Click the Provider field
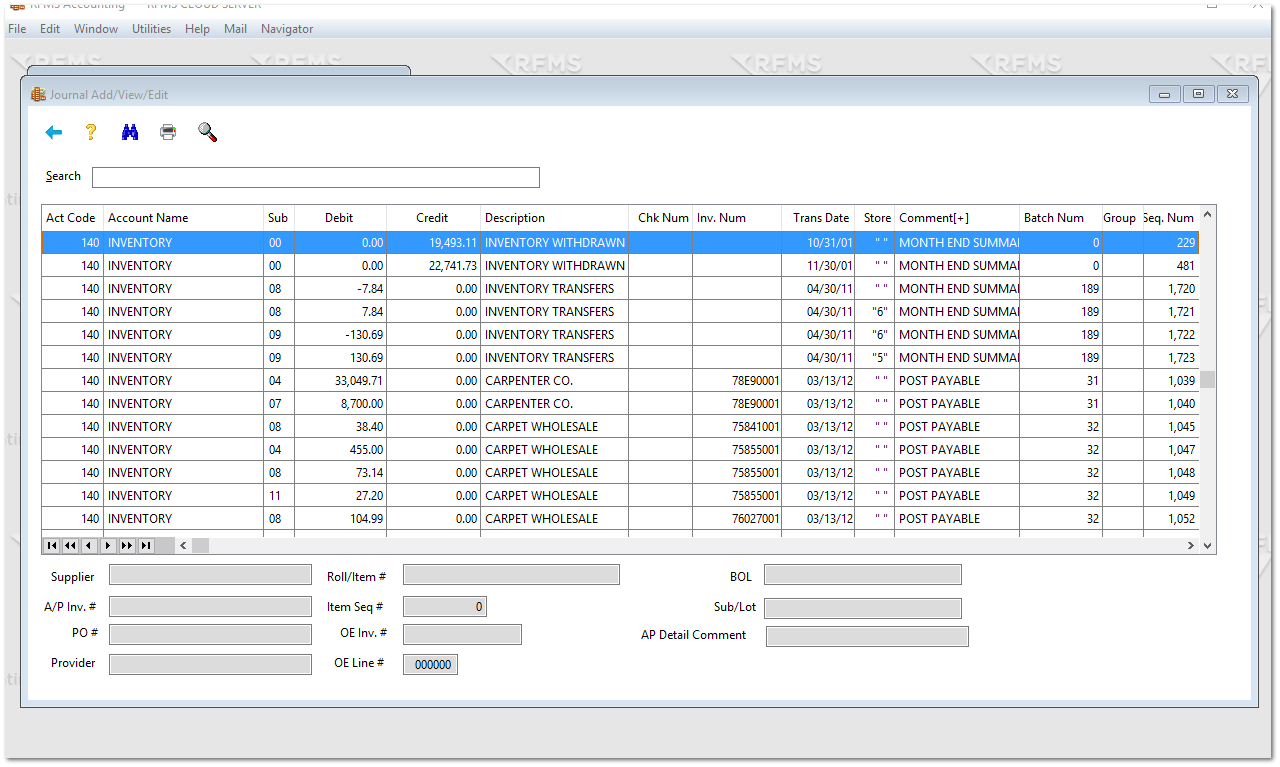 pyautogui.click(x=210, y=664)
